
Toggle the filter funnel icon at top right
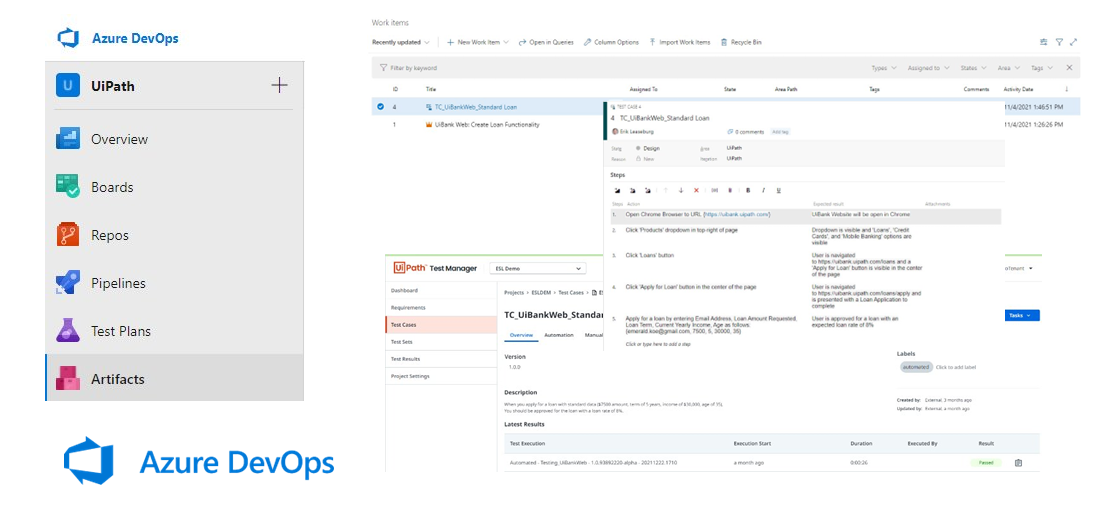(1060, 42)
